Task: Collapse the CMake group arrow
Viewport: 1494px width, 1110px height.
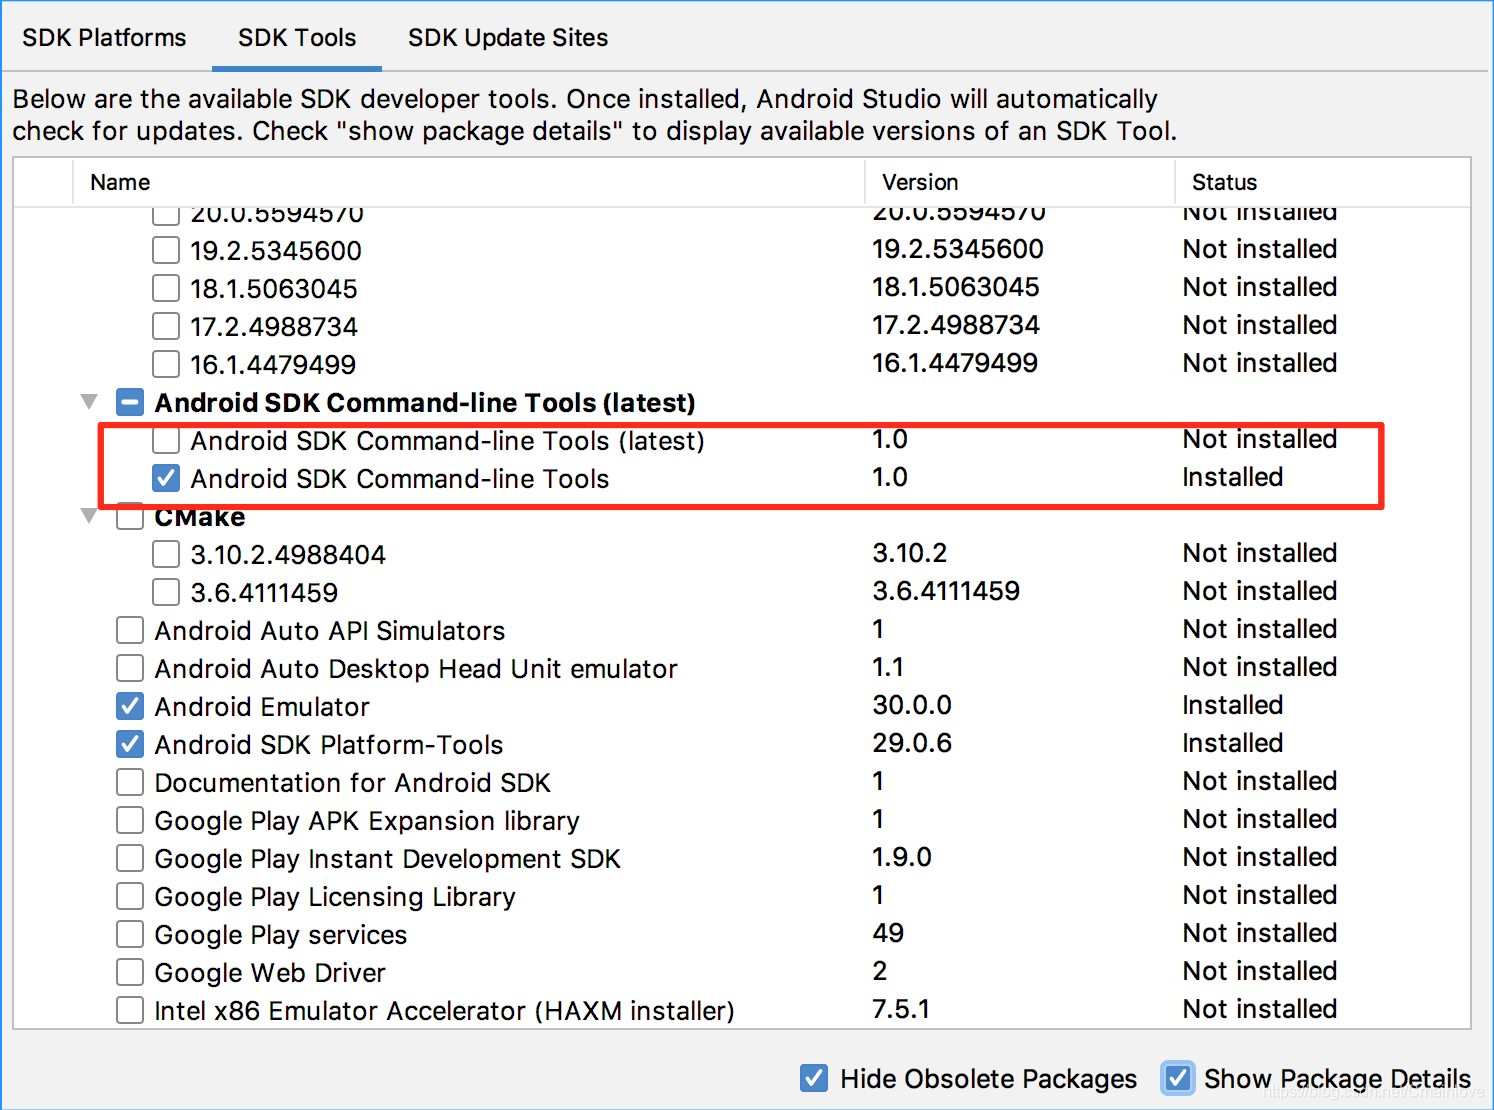Action: click(x=89, y=516)
